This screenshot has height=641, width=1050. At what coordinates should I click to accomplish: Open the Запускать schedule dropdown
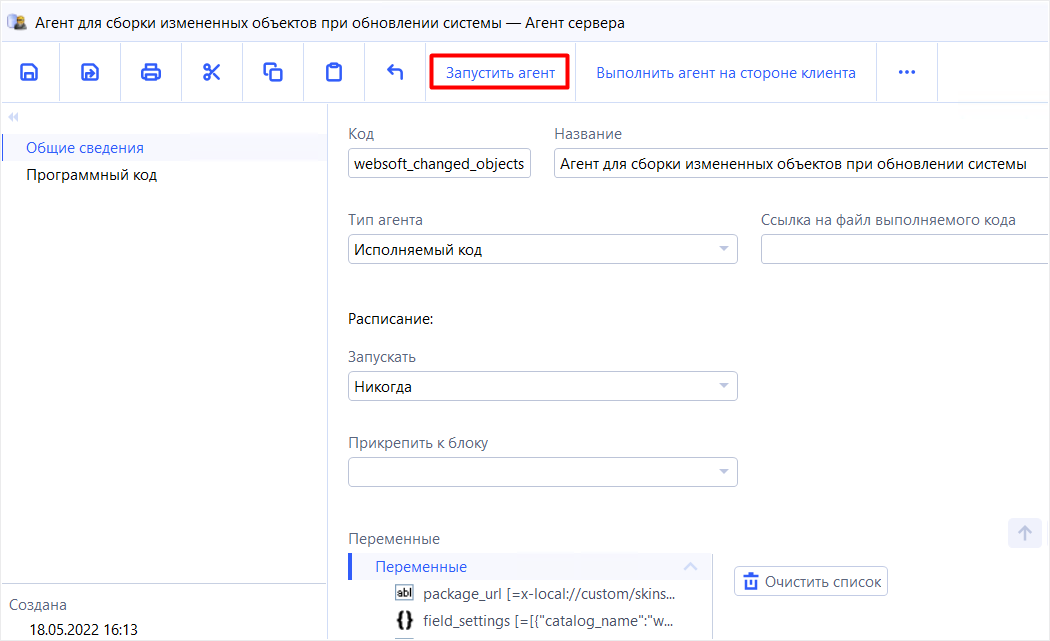(x=723, y=385)
